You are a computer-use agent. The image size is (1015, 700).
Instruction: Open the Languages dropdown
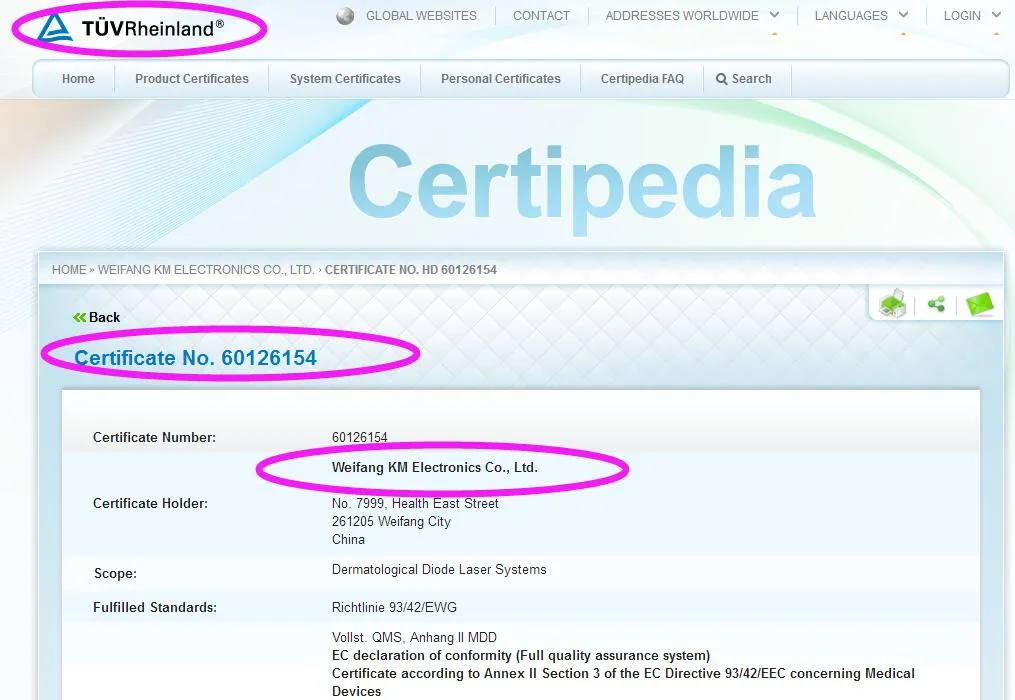861,16
